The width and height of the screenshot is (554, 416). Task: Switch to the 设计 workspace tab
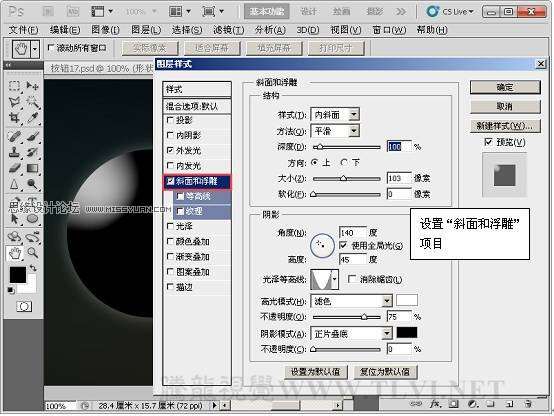308,12
